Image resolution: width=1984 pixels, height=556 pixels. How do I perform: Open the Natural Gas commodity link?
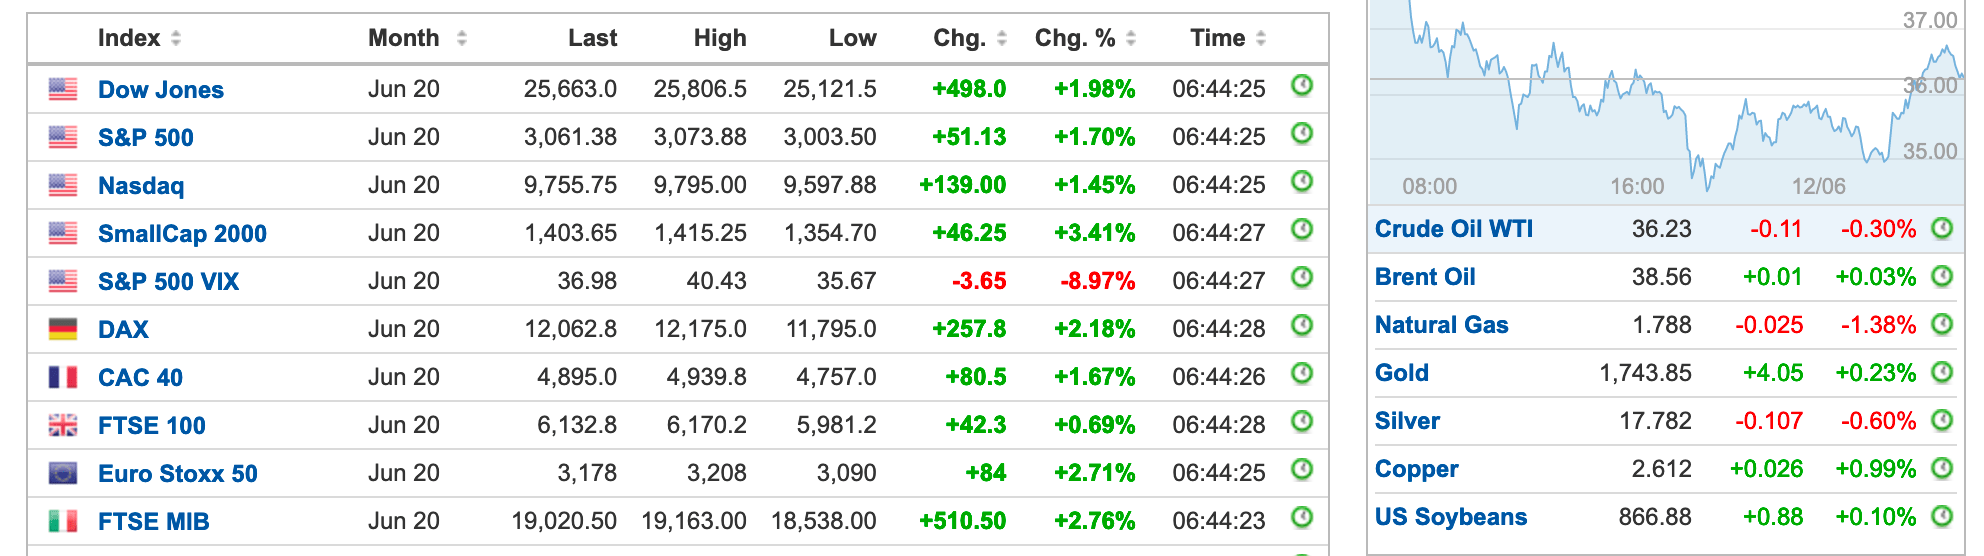coord(1441,325)
